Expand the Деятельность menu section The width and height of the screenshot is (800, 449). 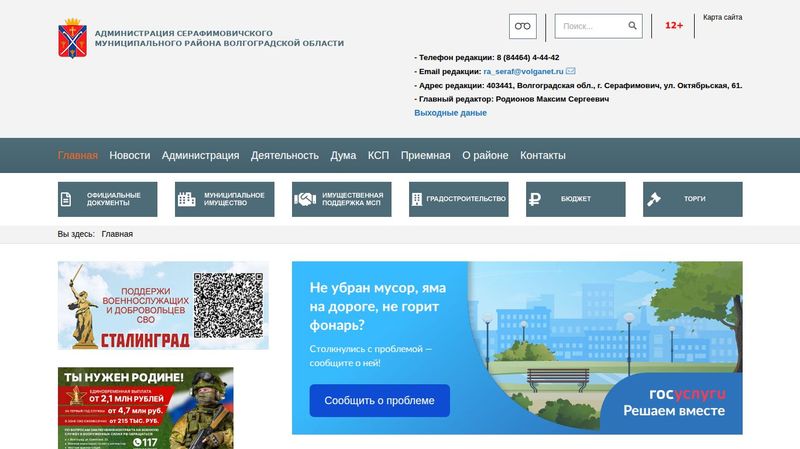click(285, 156)
